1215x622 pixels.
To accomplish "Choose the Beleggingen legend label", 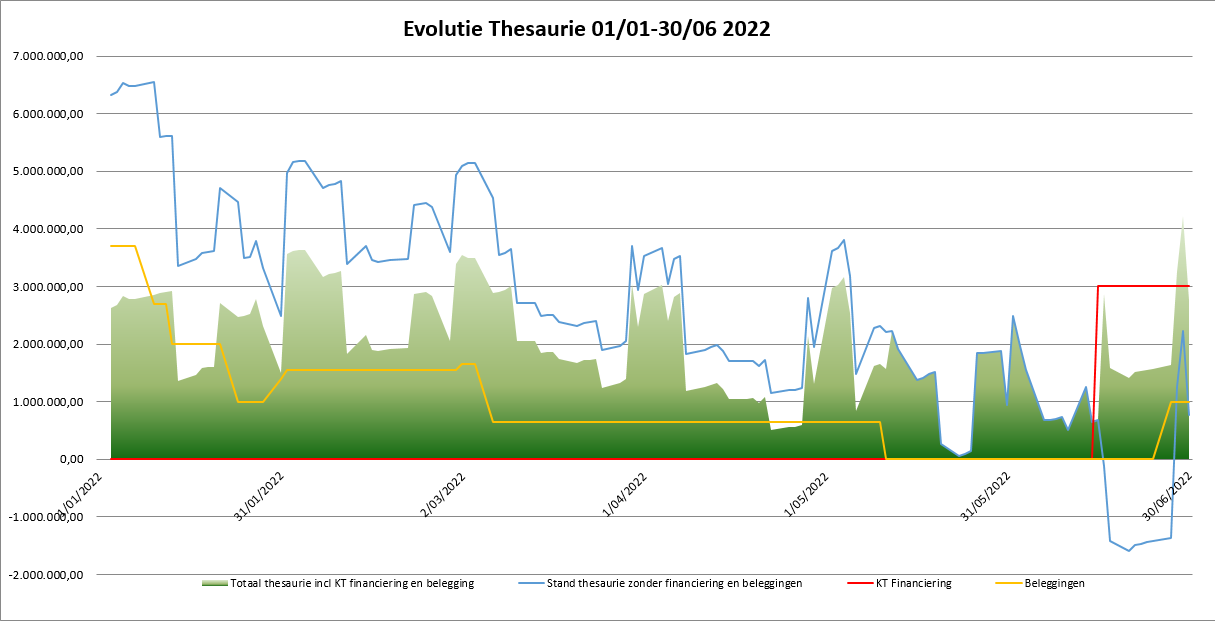I will 1054,583.
